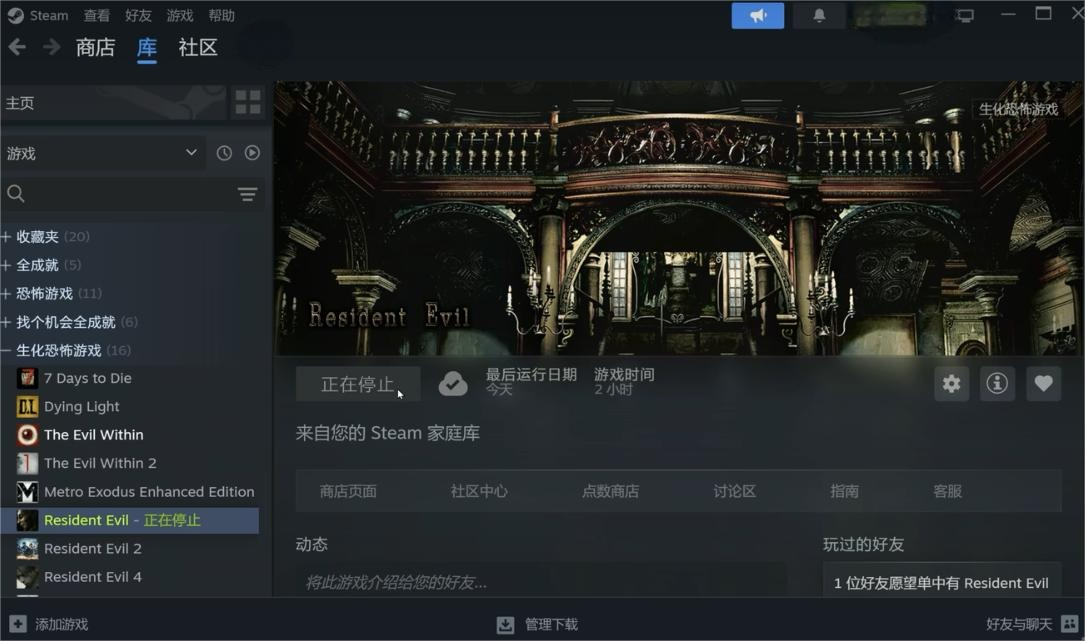The width and height of the screenshot is (1085, 641).
Task: Click the megaphone announcements icon
Action: click(757, 15)
